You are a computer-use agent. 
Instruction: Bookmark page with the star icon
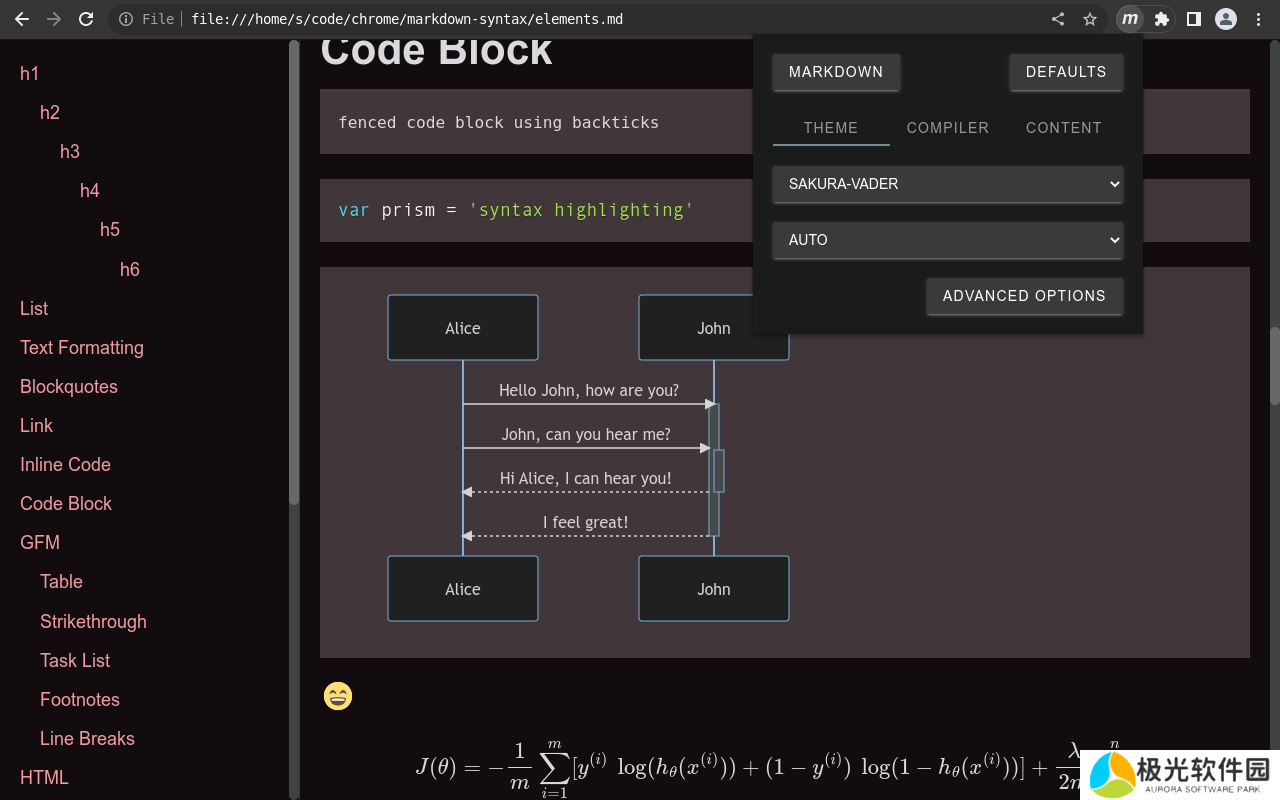[x=1090, y=19]
